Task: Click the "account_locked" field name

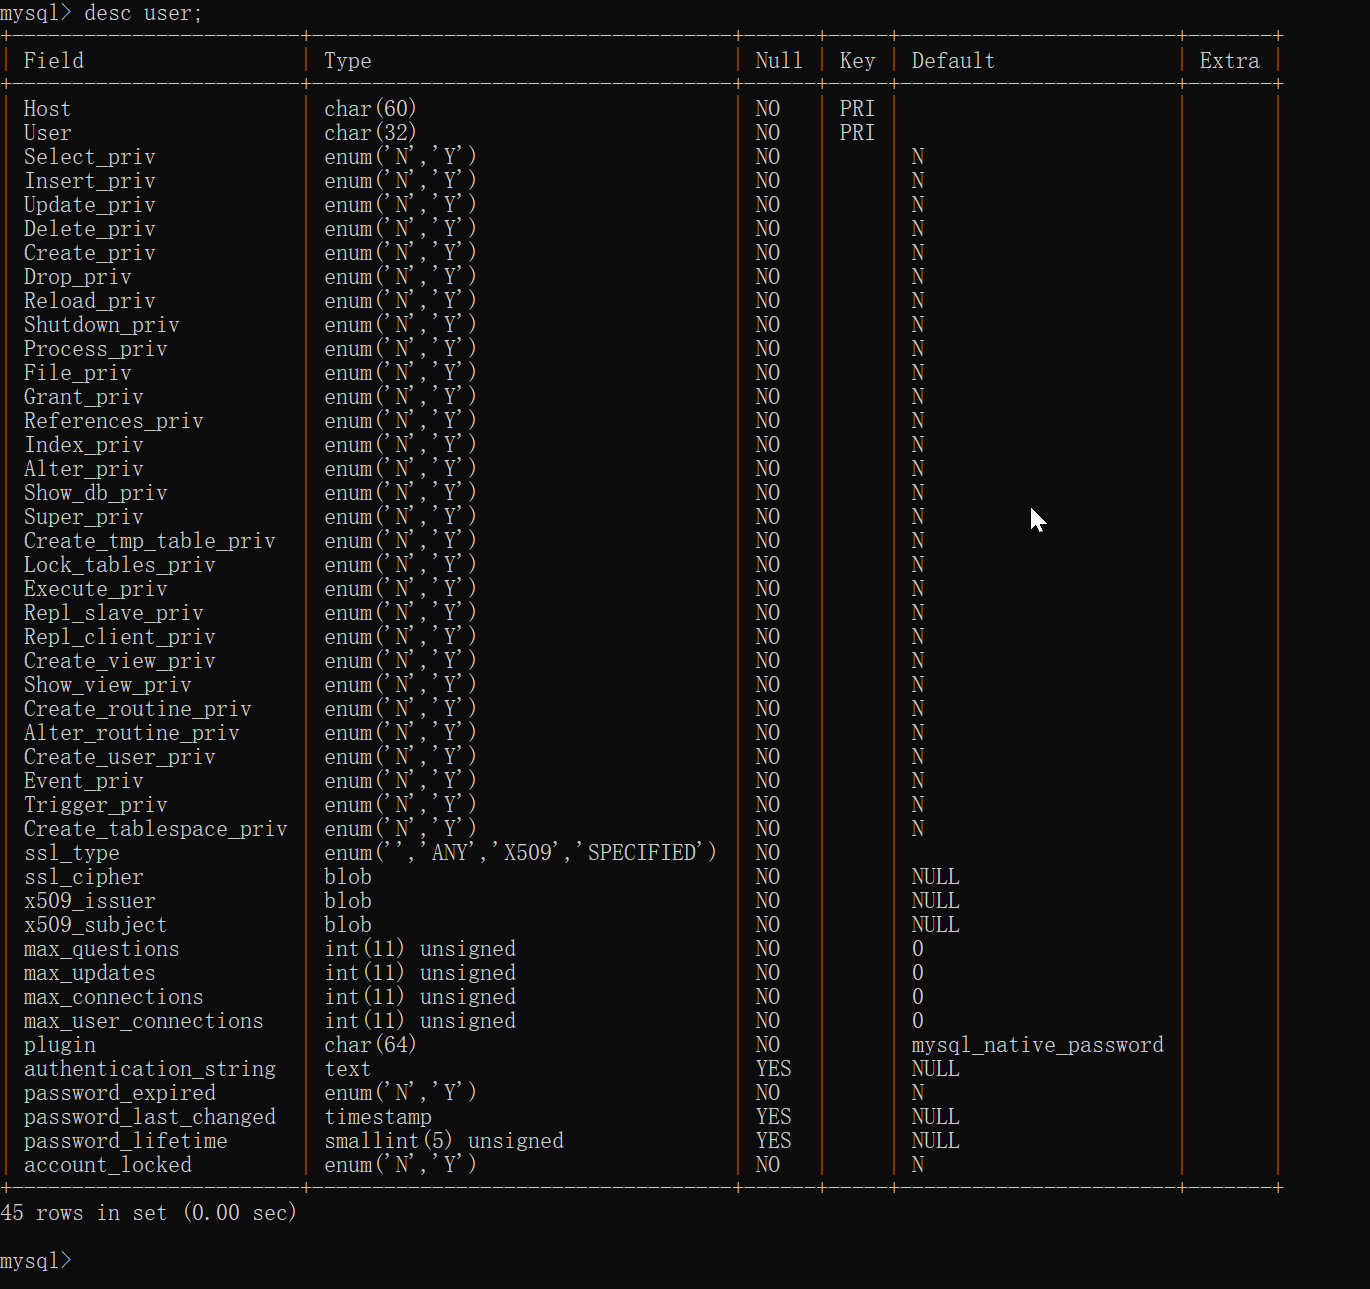Action: 108,1165
